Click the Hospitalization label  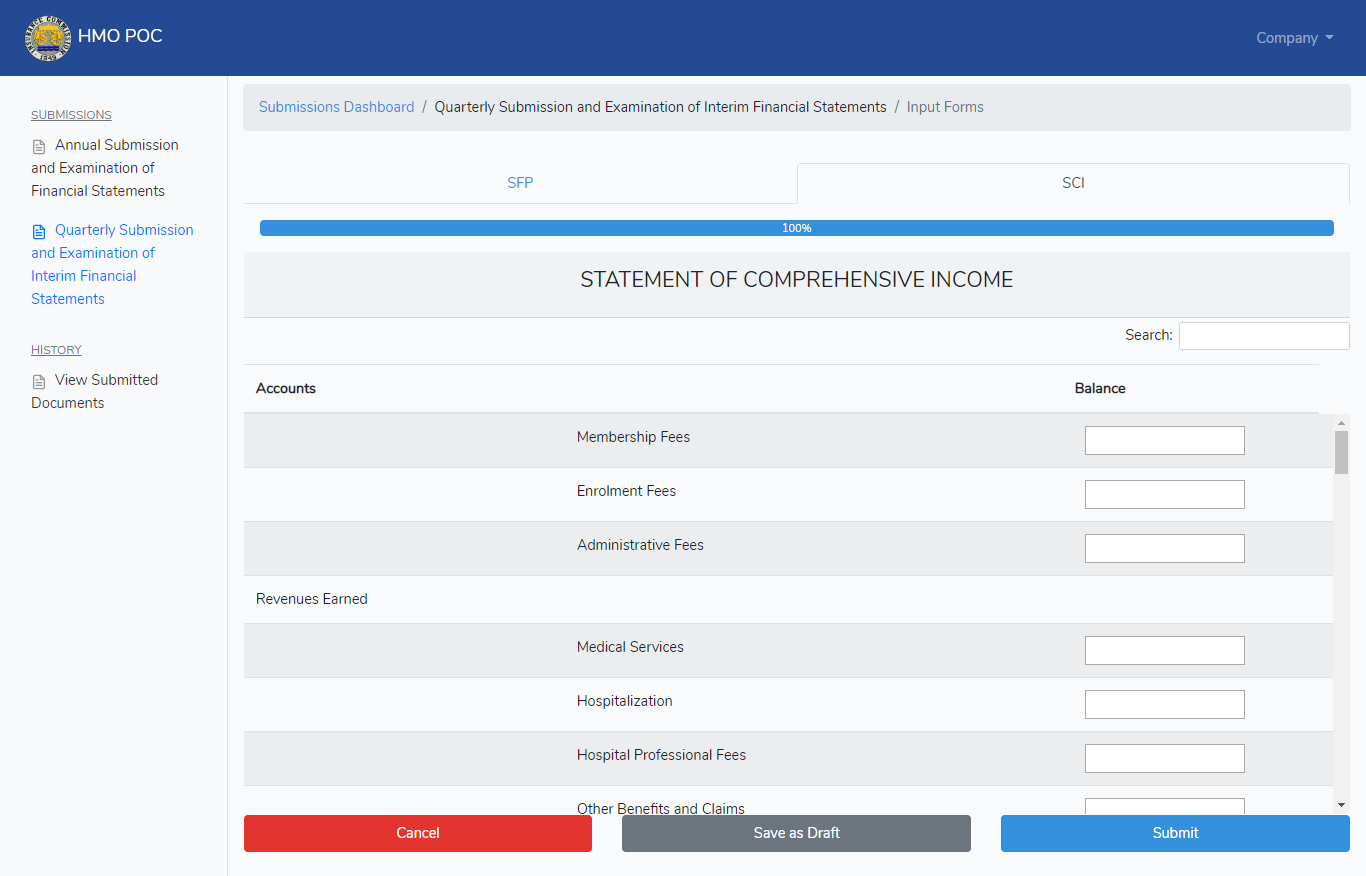point(625,701)
